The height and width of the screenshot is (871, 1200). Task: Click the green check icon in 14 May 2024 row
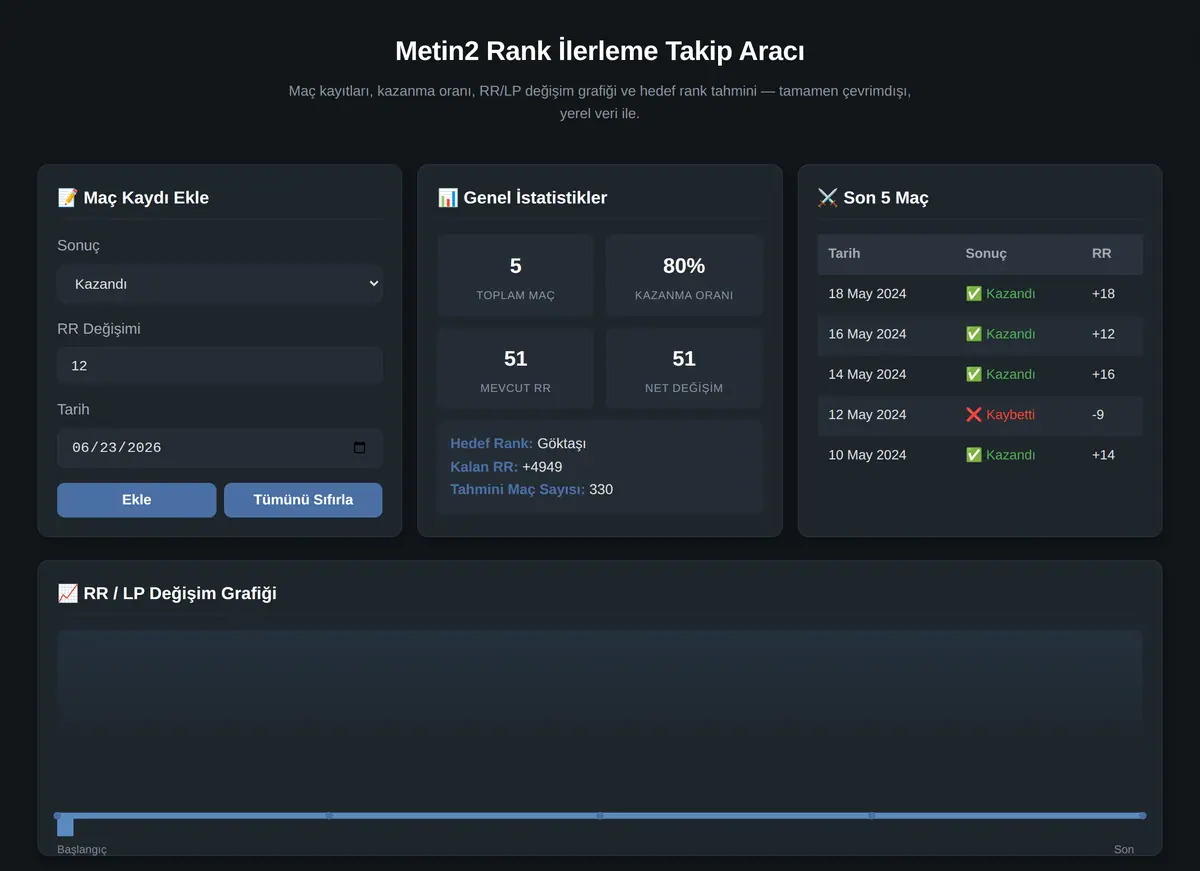click(x=973, y=374)
